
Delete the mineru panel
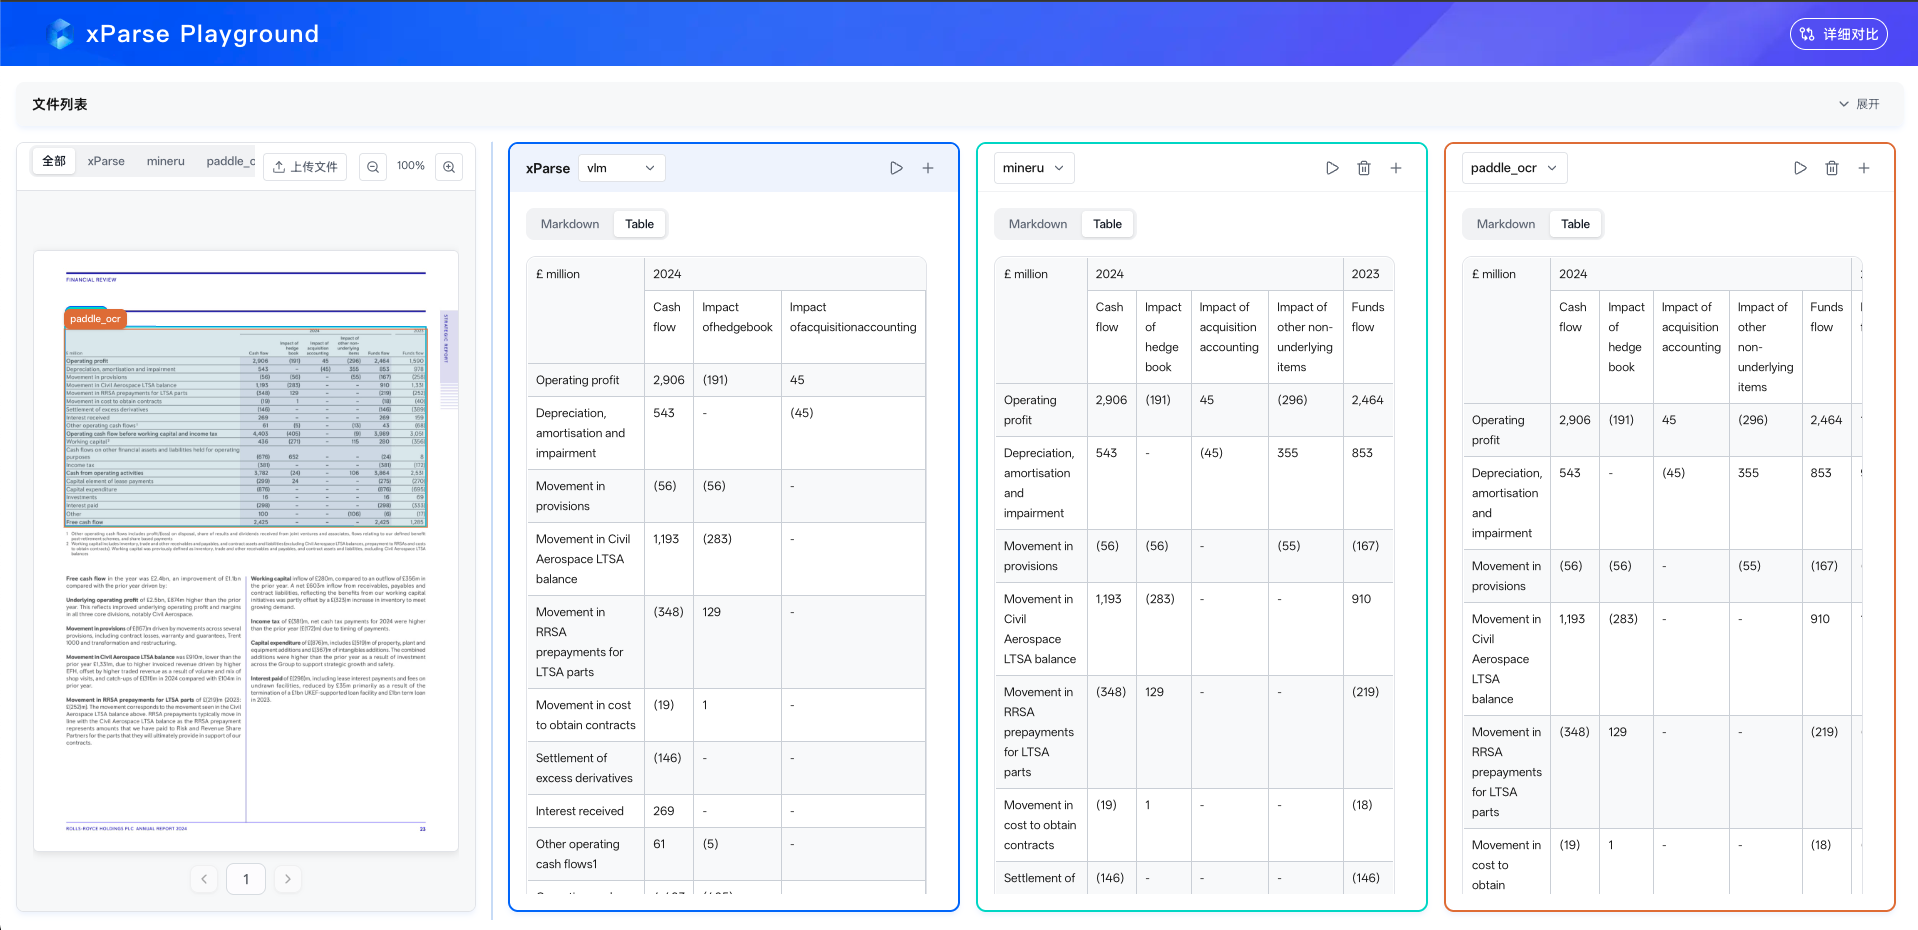1364,168
